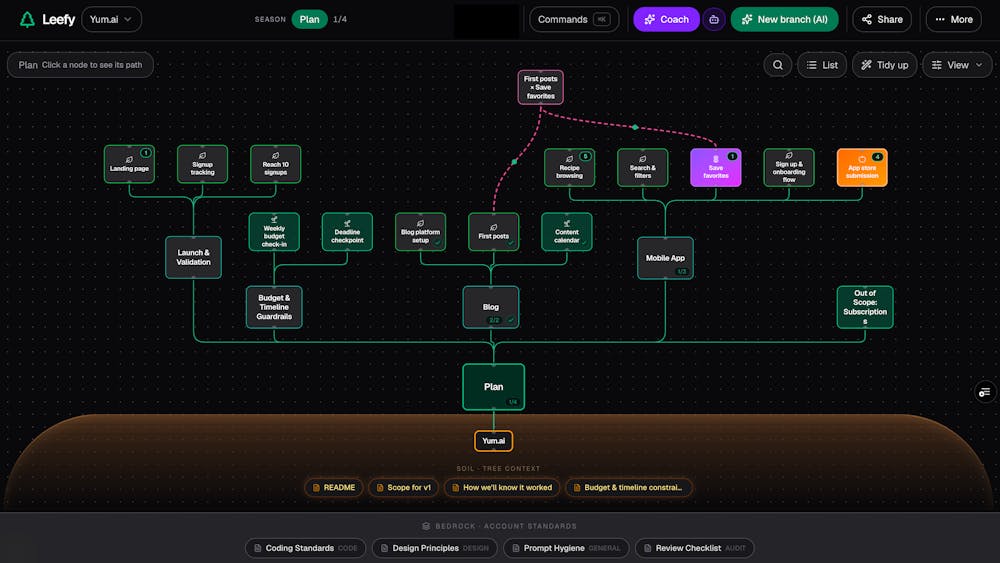
Task: Open Coding Standards bedrock document
Action: [x=305, y=548]
